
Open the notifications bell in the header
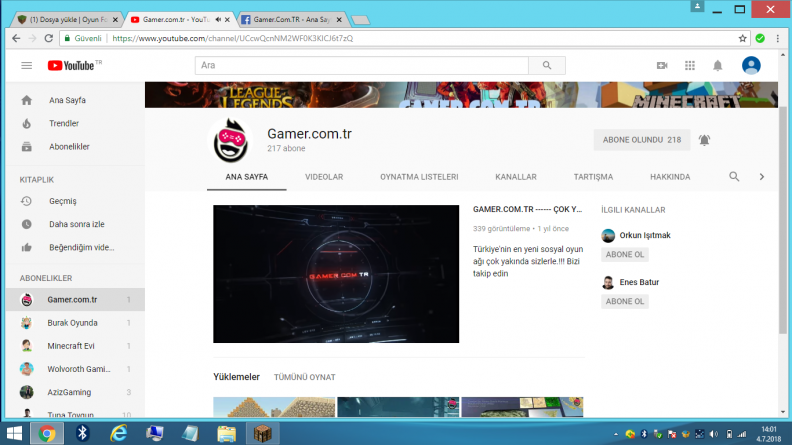click(x=717, y=65)
